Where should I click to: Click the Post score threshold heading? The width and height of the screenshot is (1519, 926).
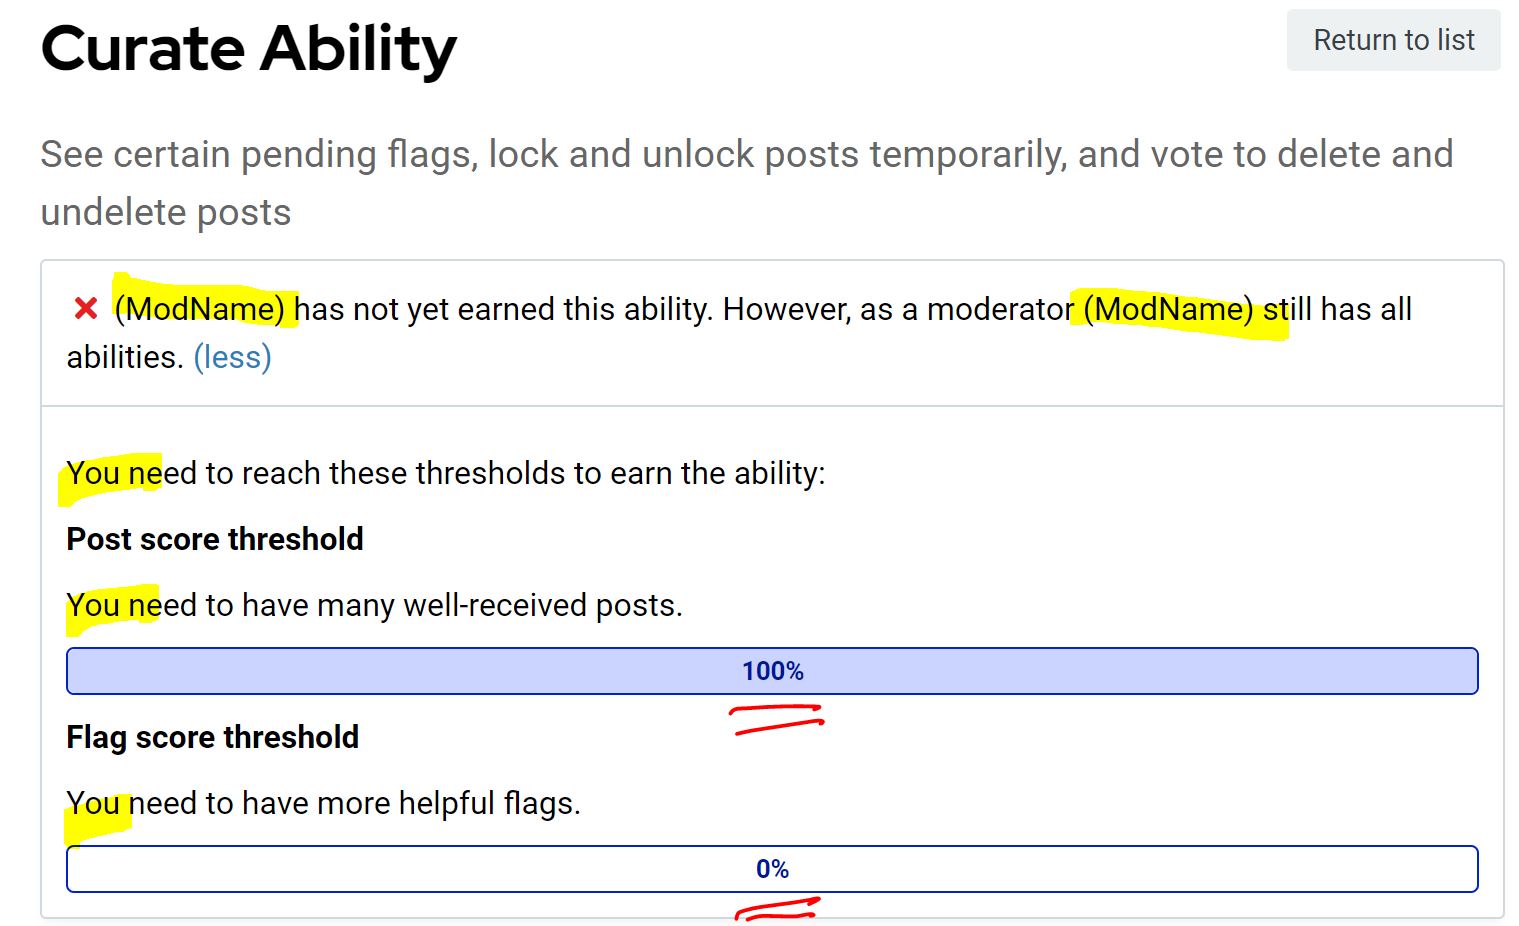coord(215,539)
